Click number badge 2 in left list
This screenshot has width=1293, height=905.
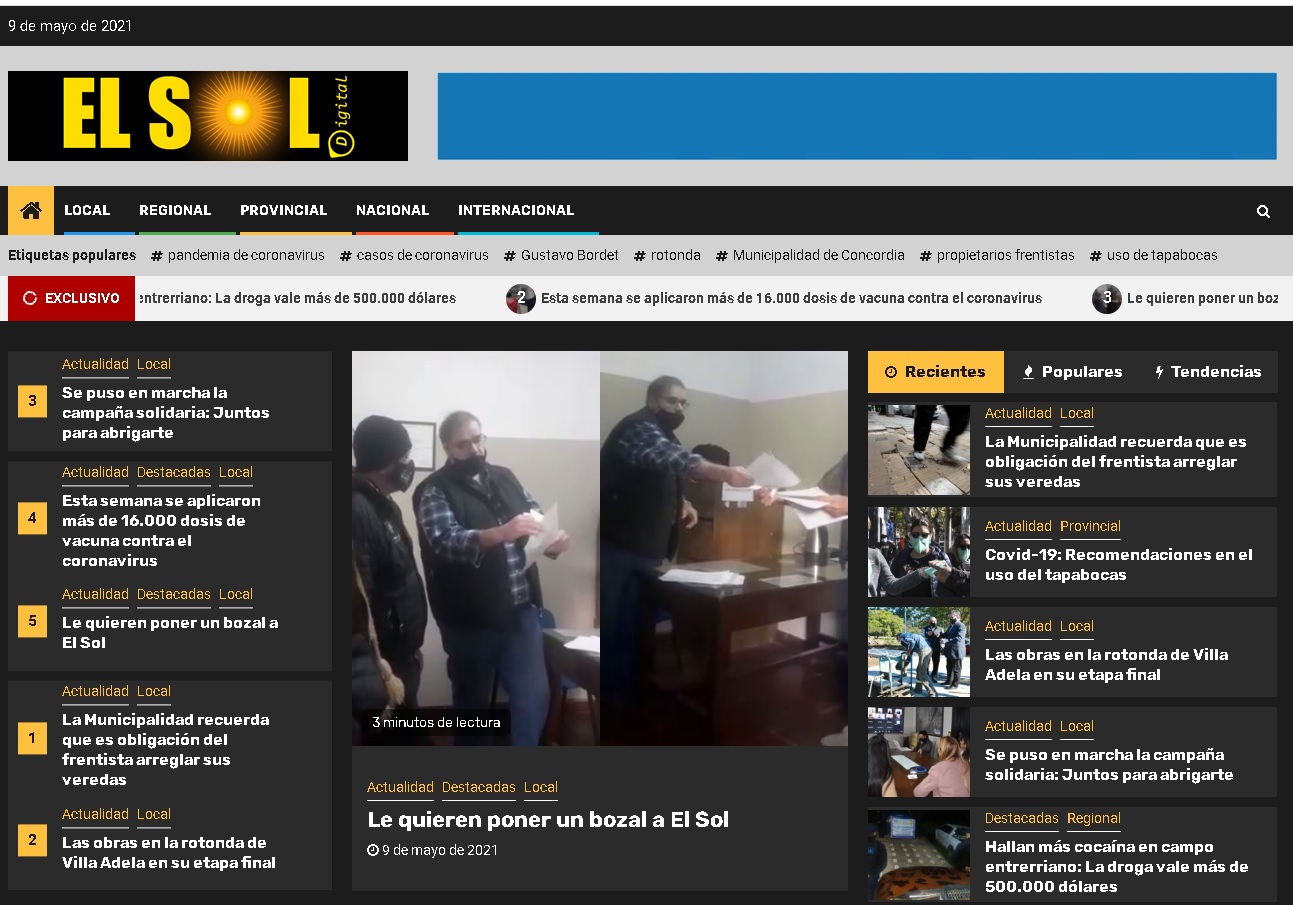pyautogui.click(x=32, y=840)
